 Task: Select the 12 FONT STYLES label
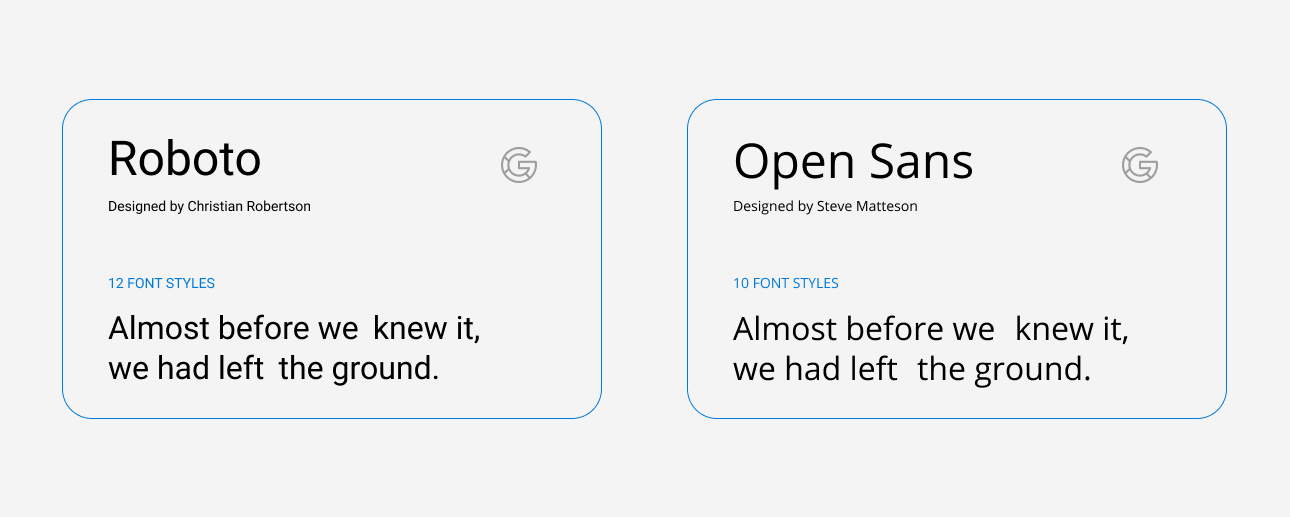pyautogui.click(x=161, y=283)
